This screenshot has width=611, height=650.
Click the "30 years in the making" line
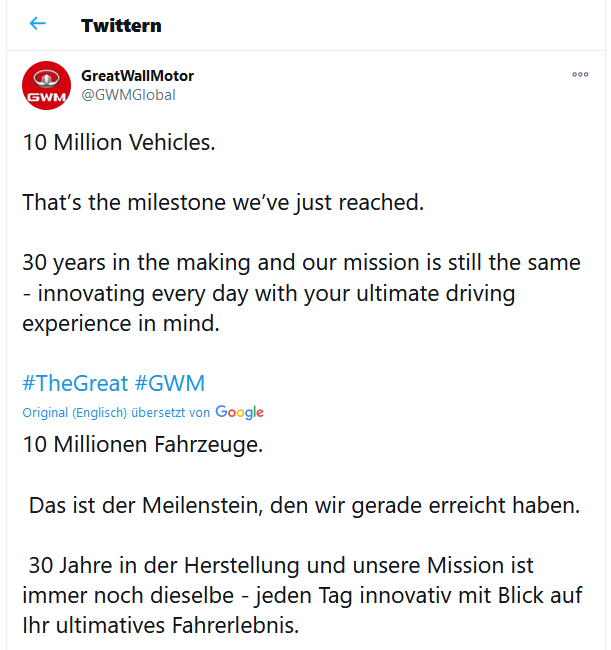(x=301, y=262)
